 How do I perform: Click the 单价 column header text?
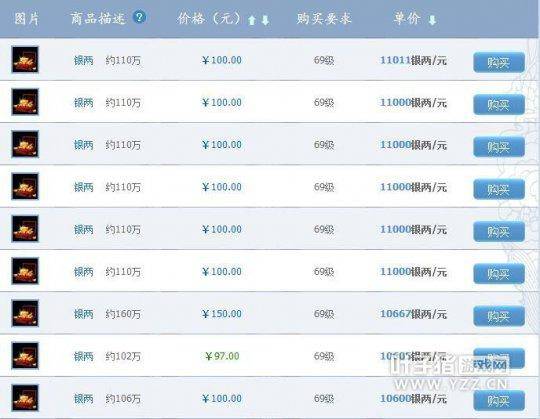pyautogui.click(x=407, y=18)
